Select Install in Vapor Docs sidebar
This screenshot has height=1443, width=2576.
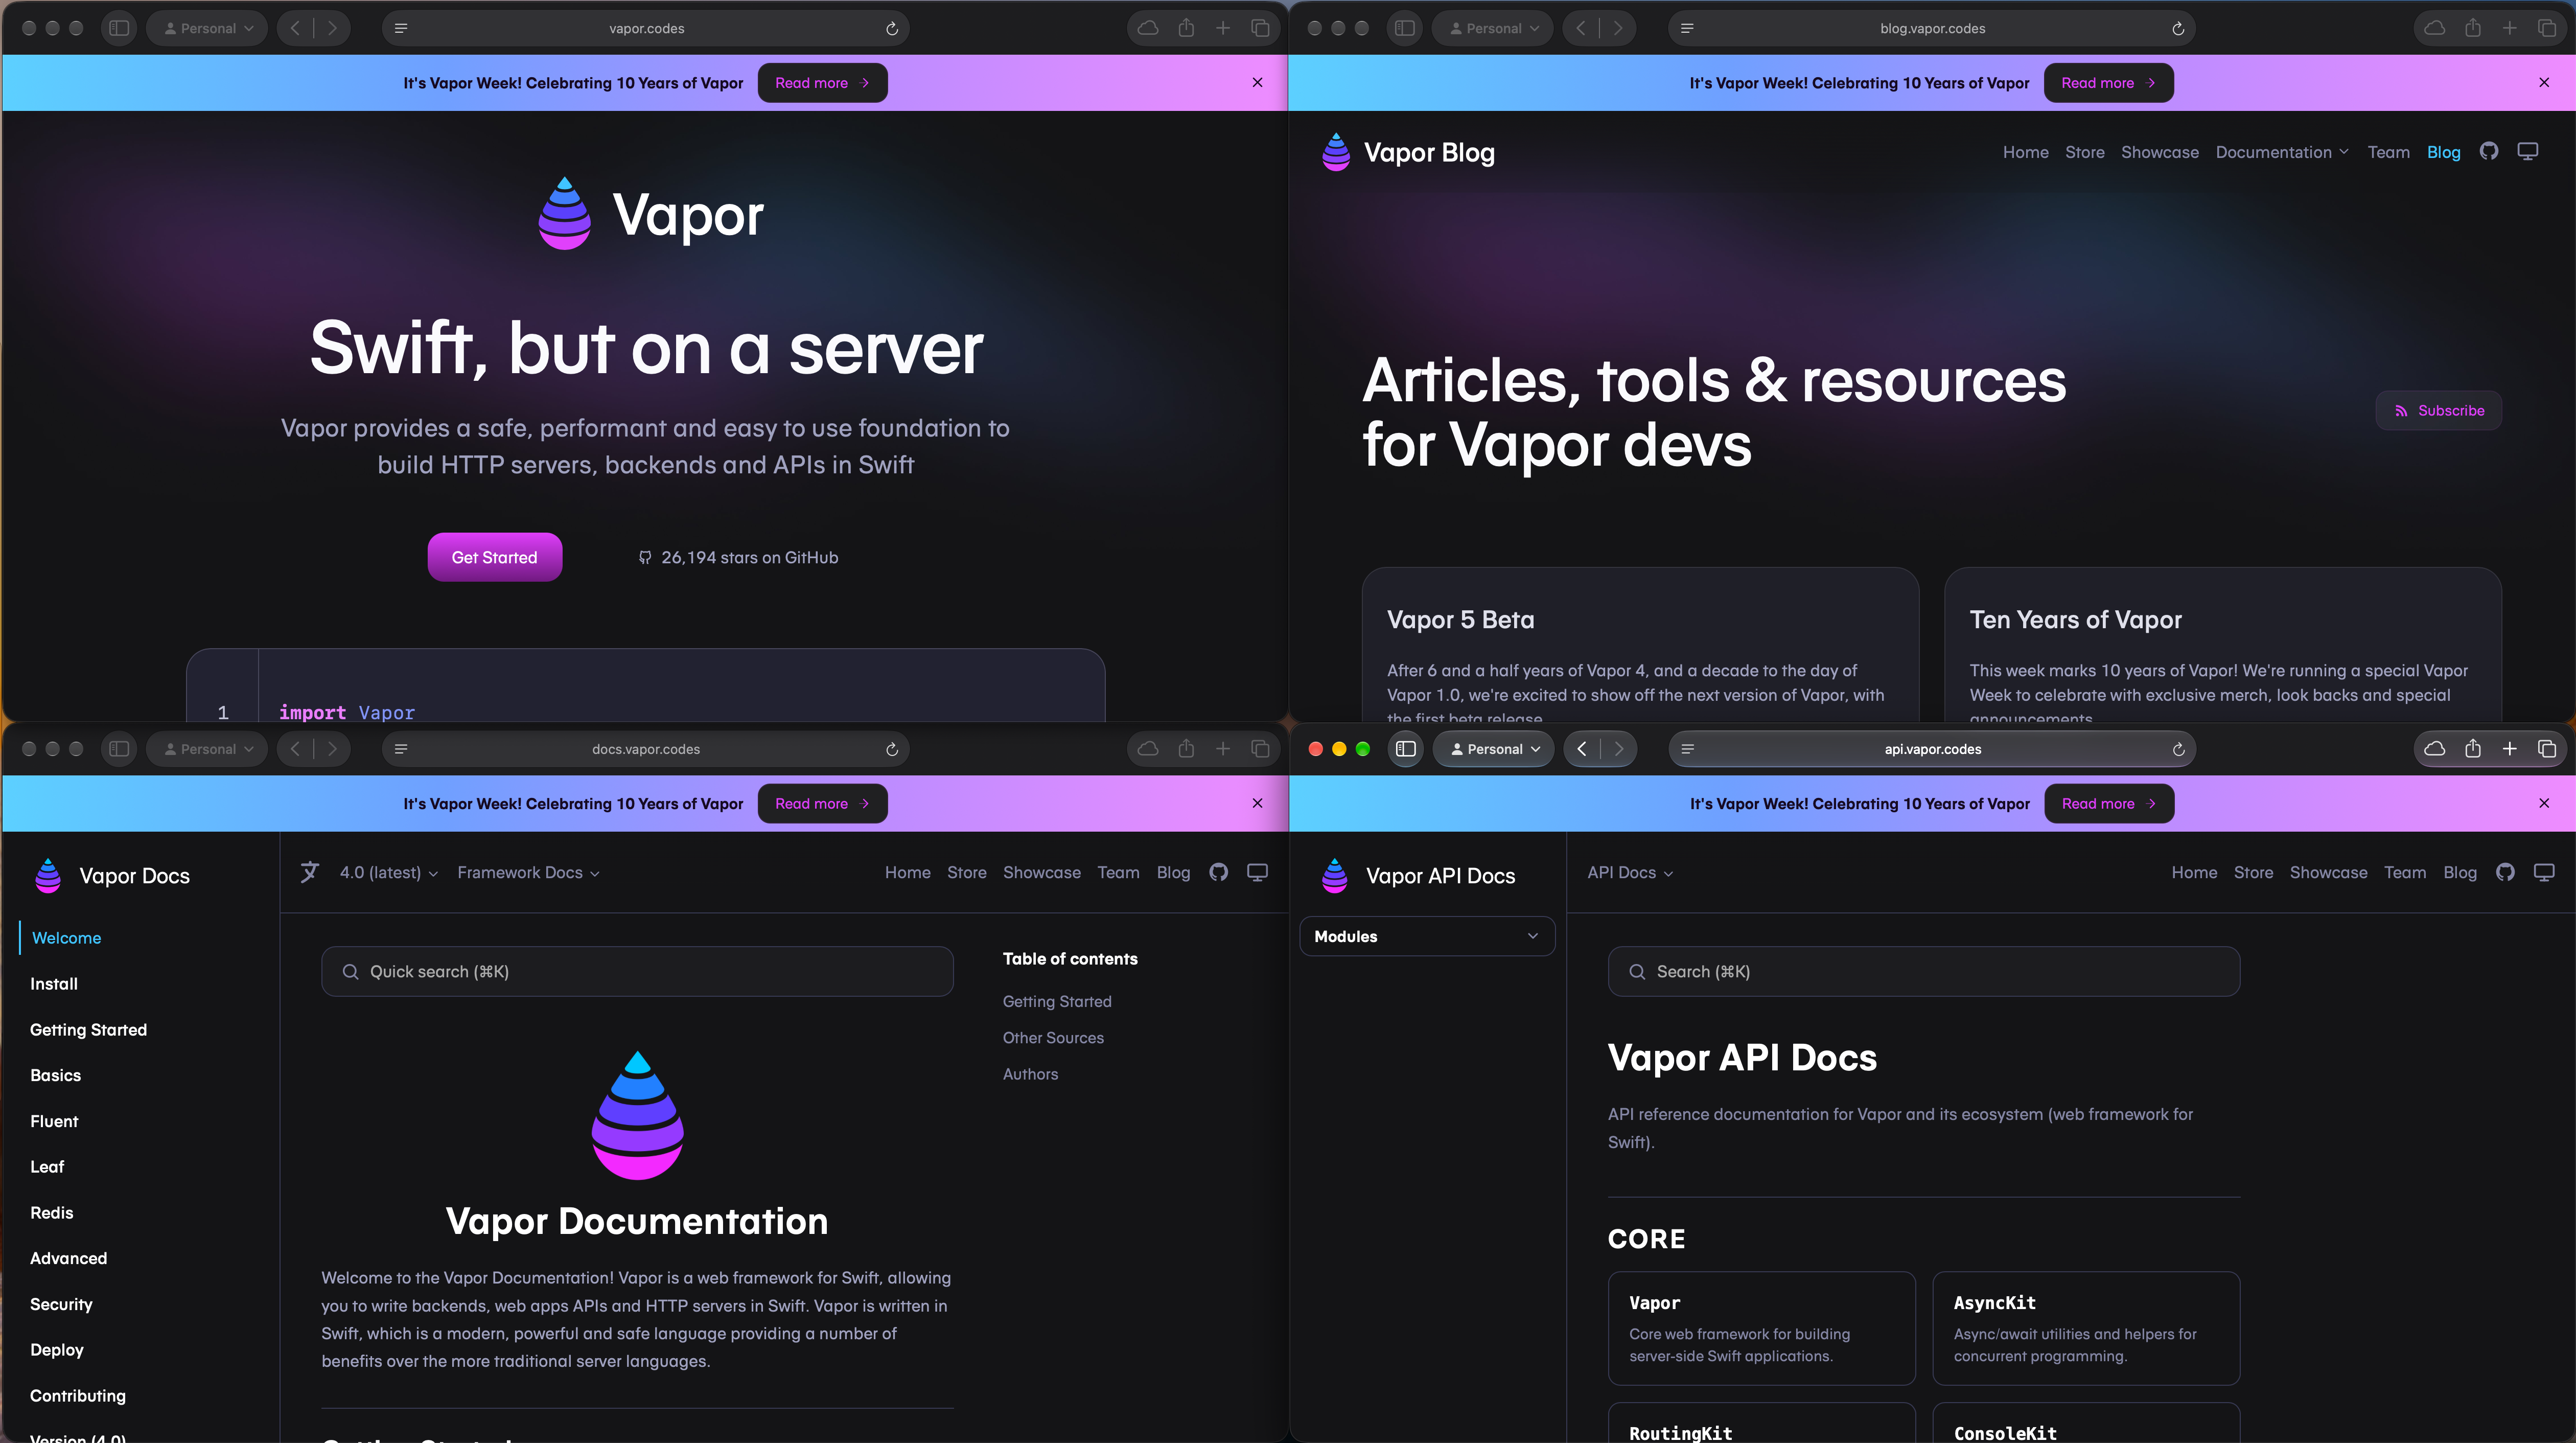pos(54,984)
